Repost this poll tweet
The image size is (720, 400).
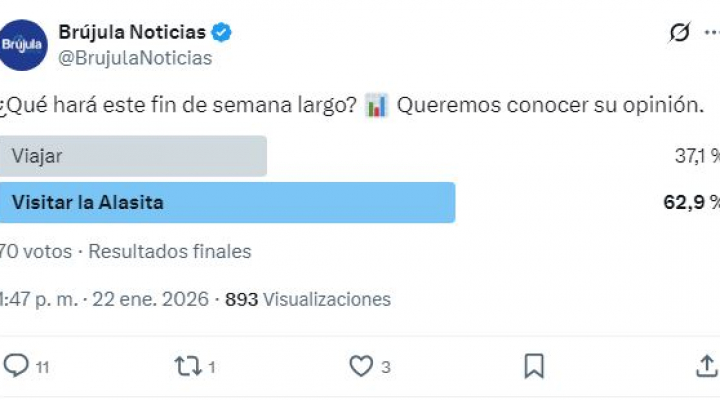(x=188, y=366)
